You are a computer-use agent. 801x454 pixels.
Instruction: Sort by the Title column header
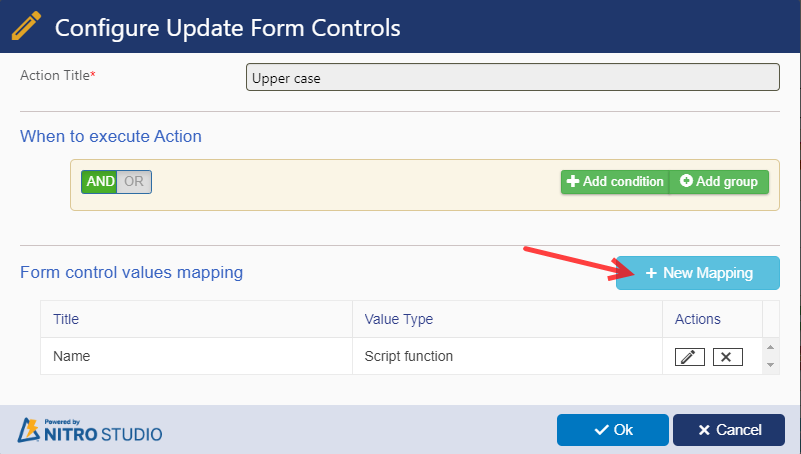(66, 319)
